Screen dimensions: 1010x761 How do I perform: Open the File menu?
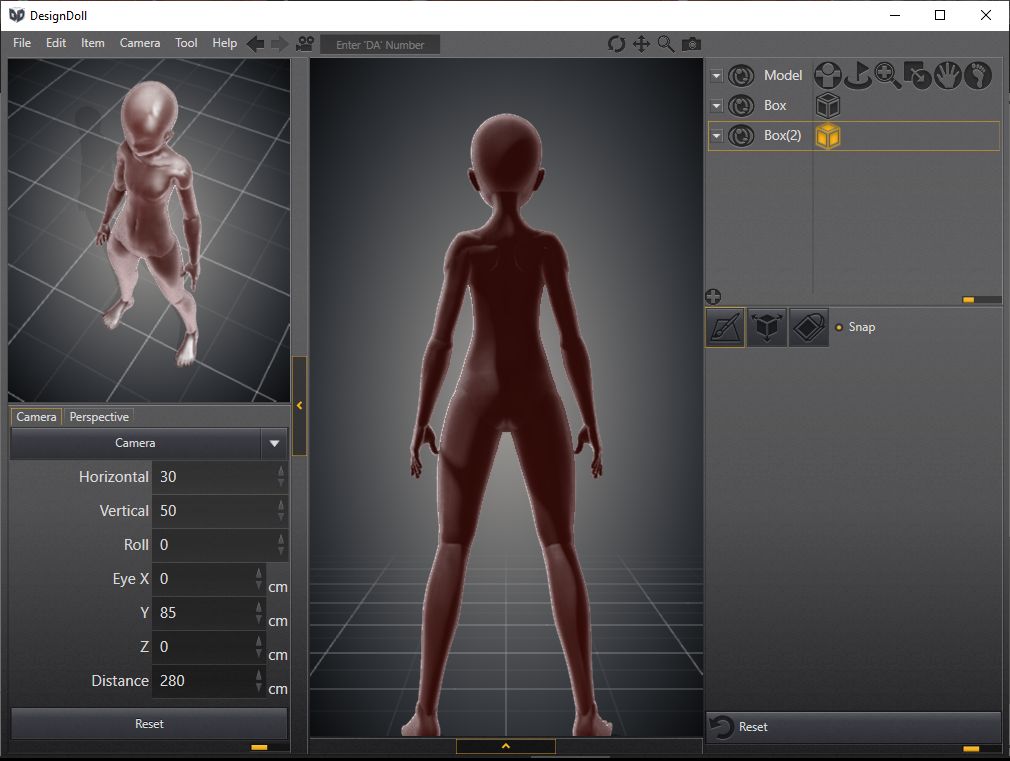(22, 43)
